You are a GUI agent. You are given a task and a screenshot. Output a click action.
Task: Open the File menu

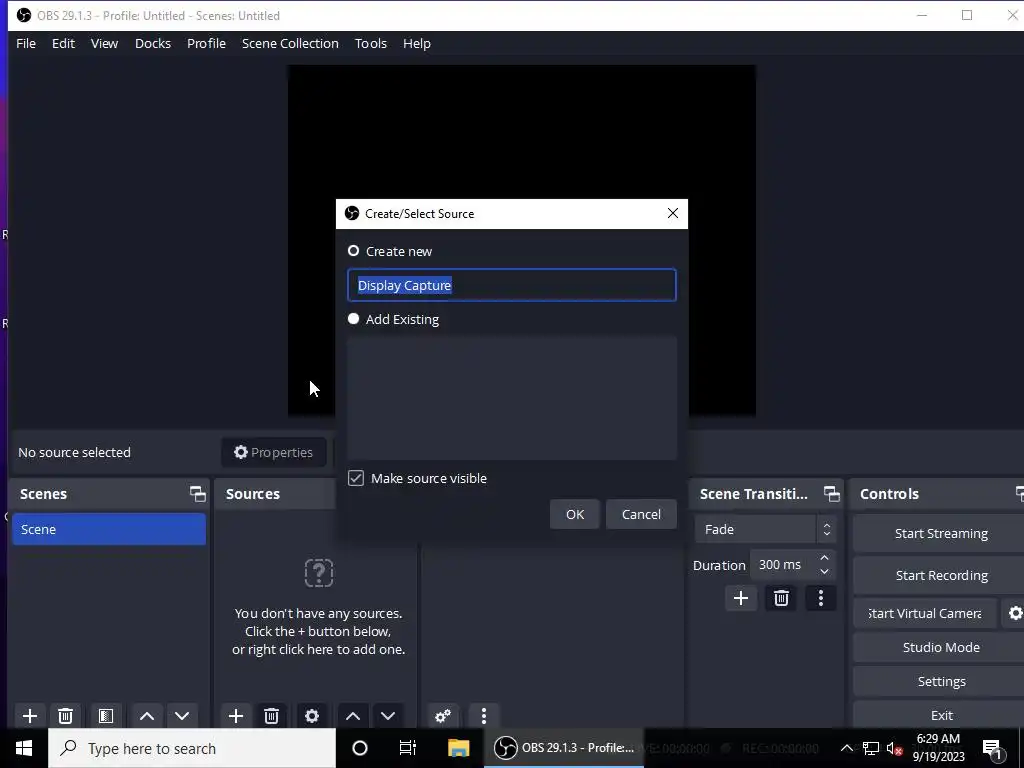pyautogui.click(x=26, y=43)
